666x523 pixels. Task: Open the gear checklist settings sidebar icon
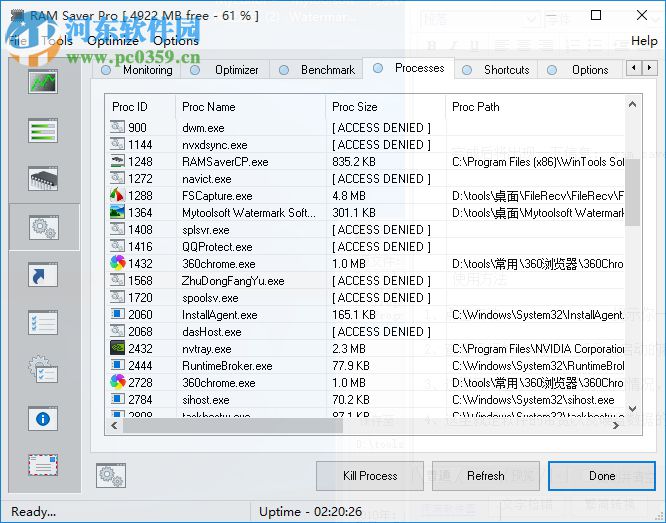tap(43, 370)
